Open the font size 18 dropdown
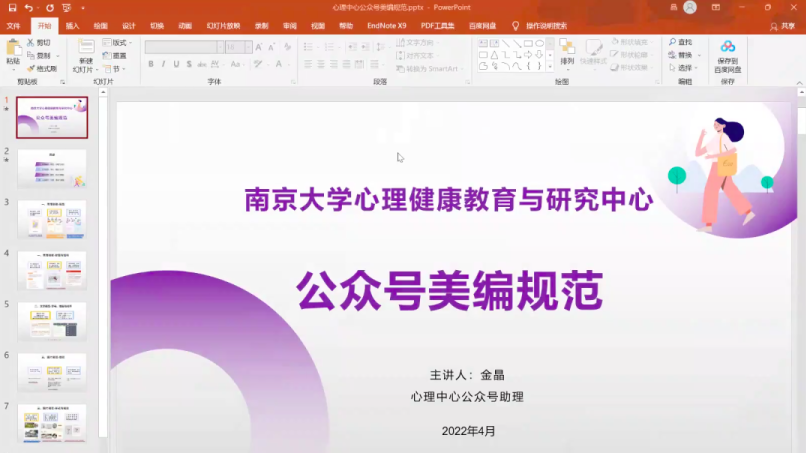Screen dimensions: 806x453 (x=249, y=47)
